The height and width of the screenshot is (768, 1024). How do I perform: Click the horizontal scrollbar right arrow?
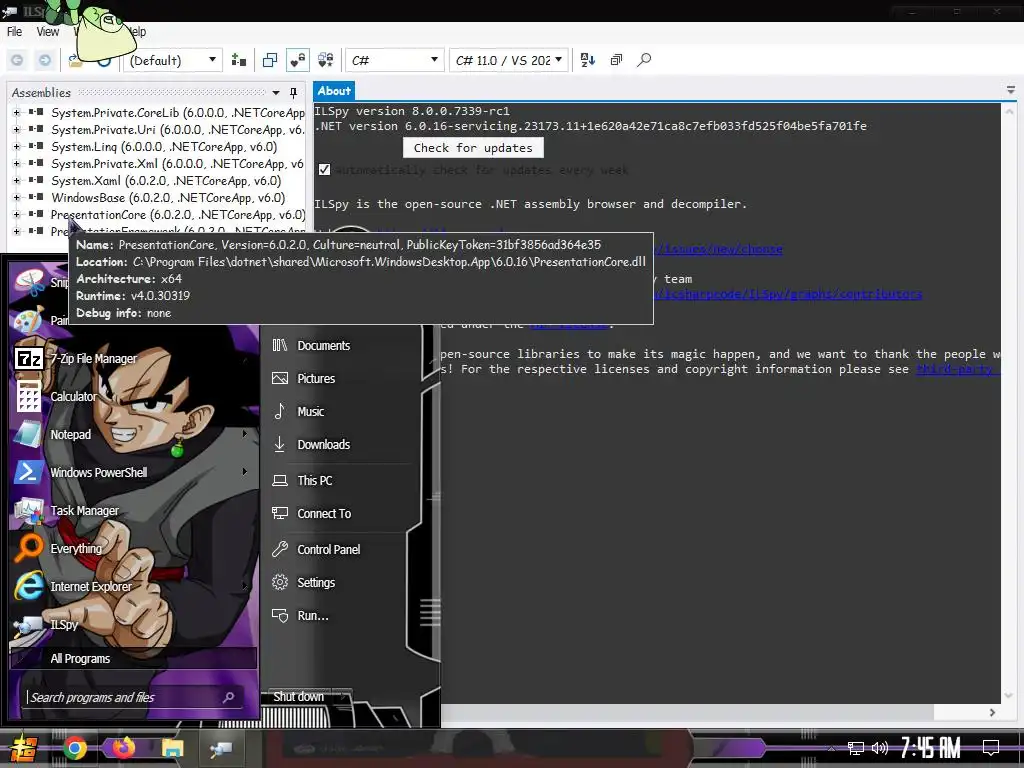(992, 712)
